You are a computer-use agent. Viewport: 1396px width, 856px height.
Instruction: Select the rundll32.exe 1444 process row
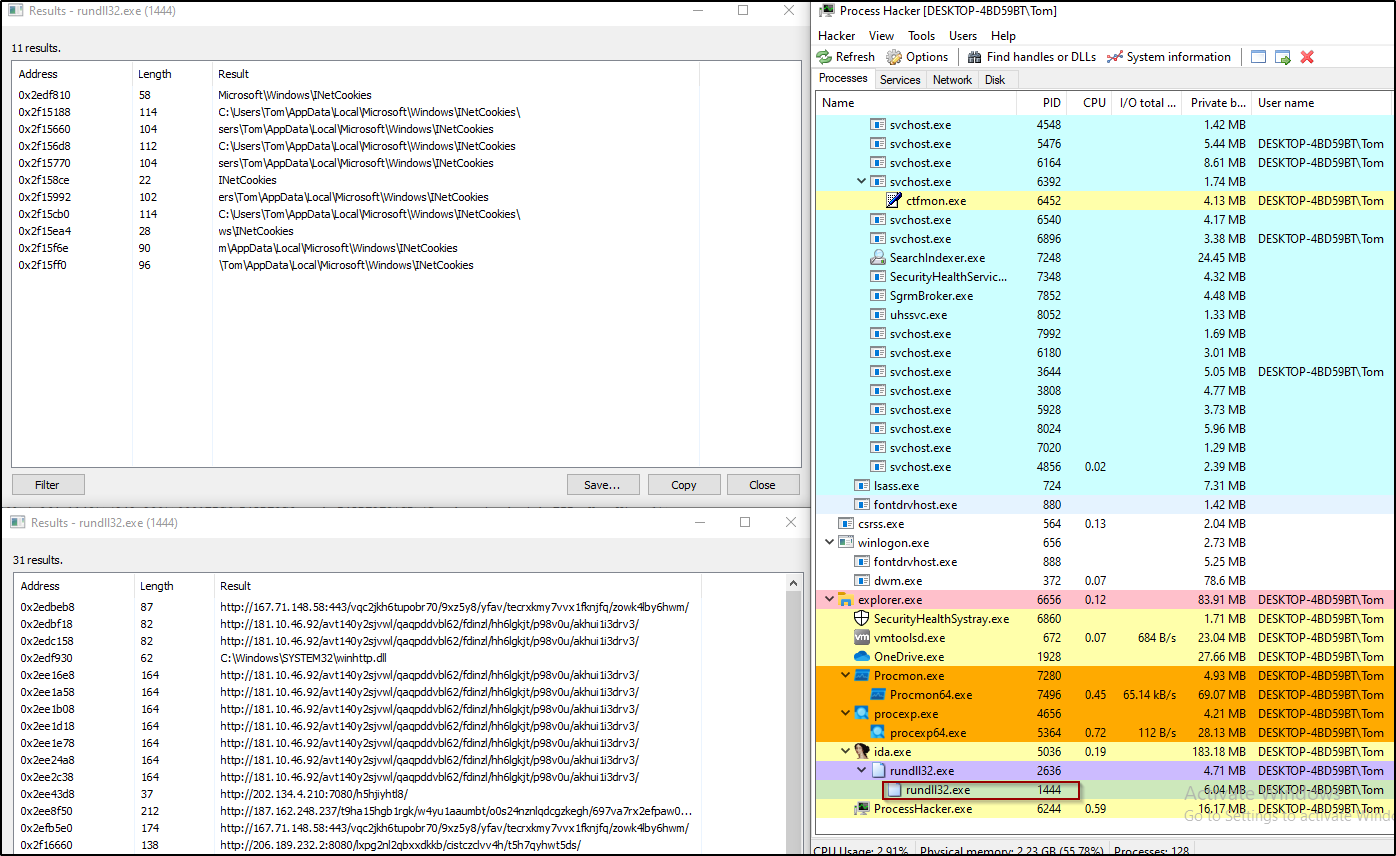1103,790
